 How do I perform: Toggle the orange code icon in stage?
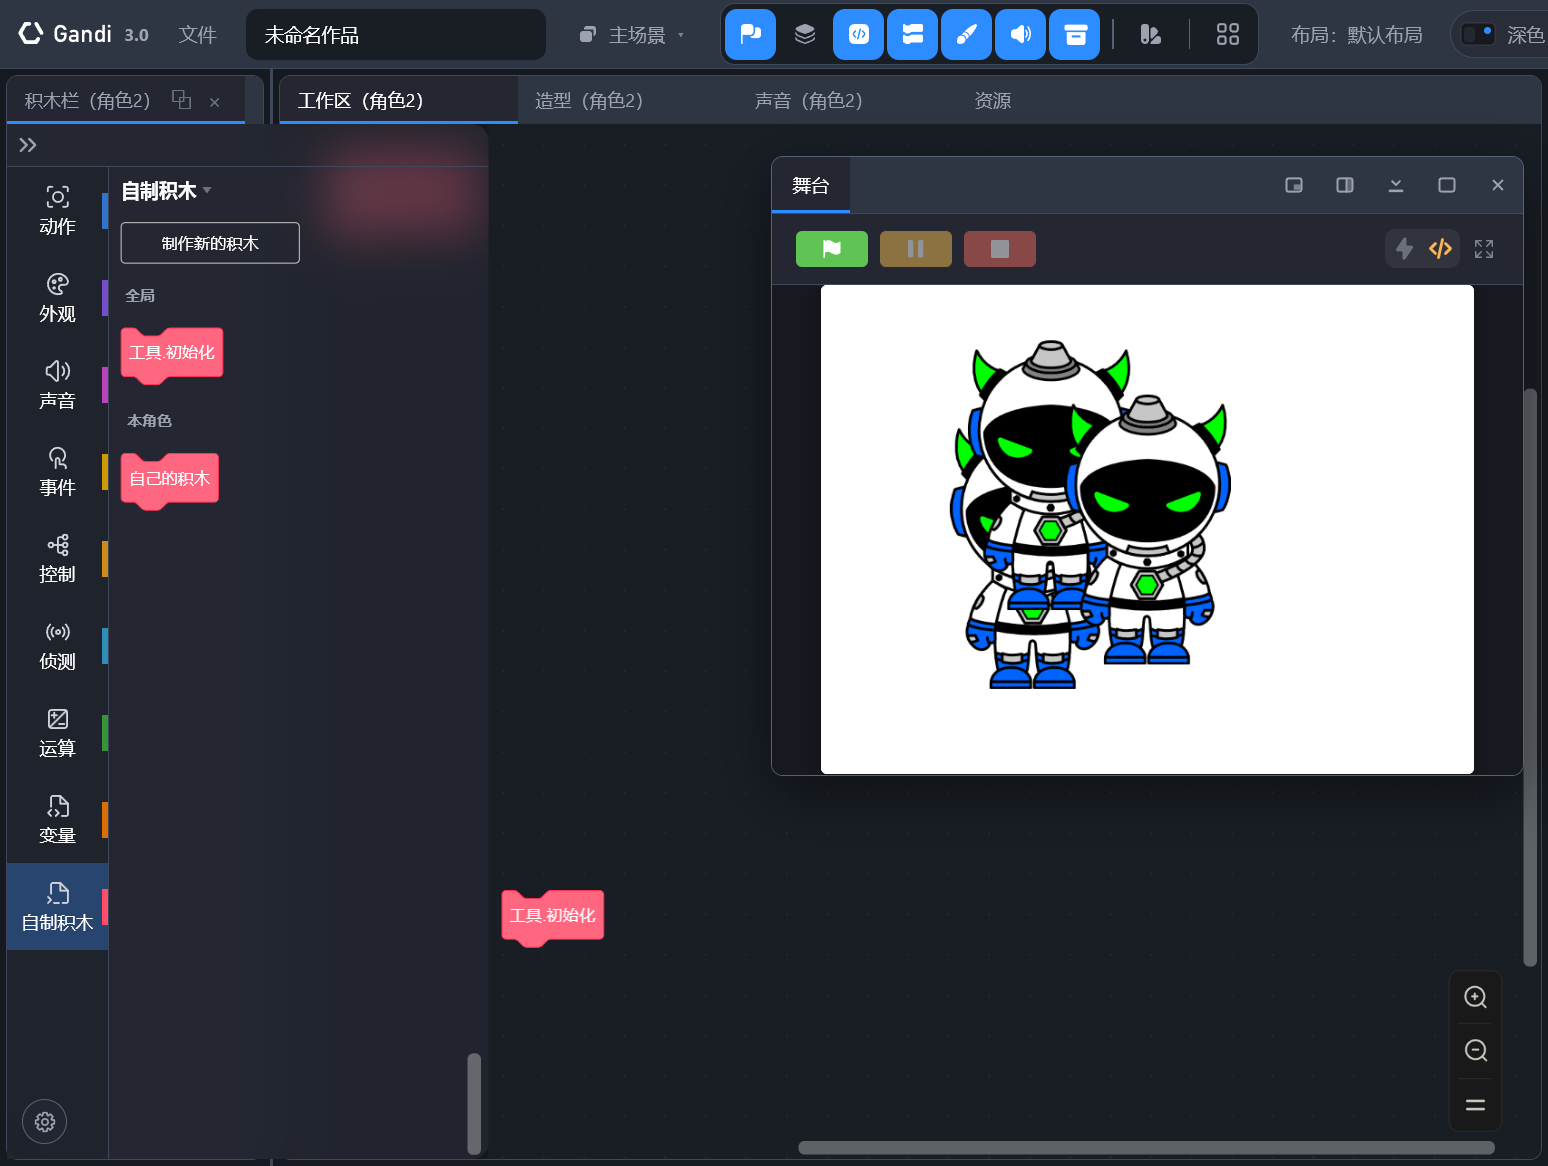1440,249
